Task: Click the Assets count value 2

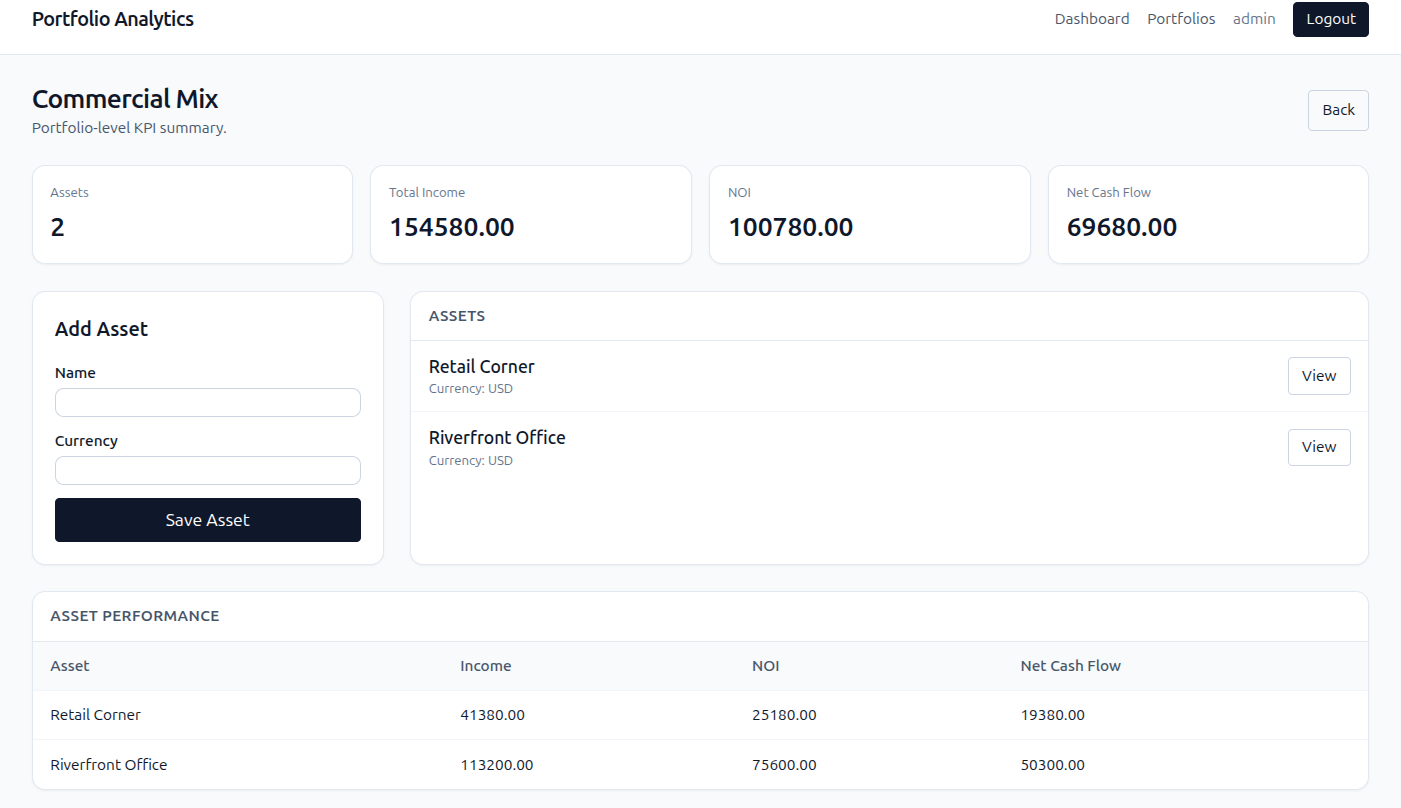Action: tap(57, 227)
